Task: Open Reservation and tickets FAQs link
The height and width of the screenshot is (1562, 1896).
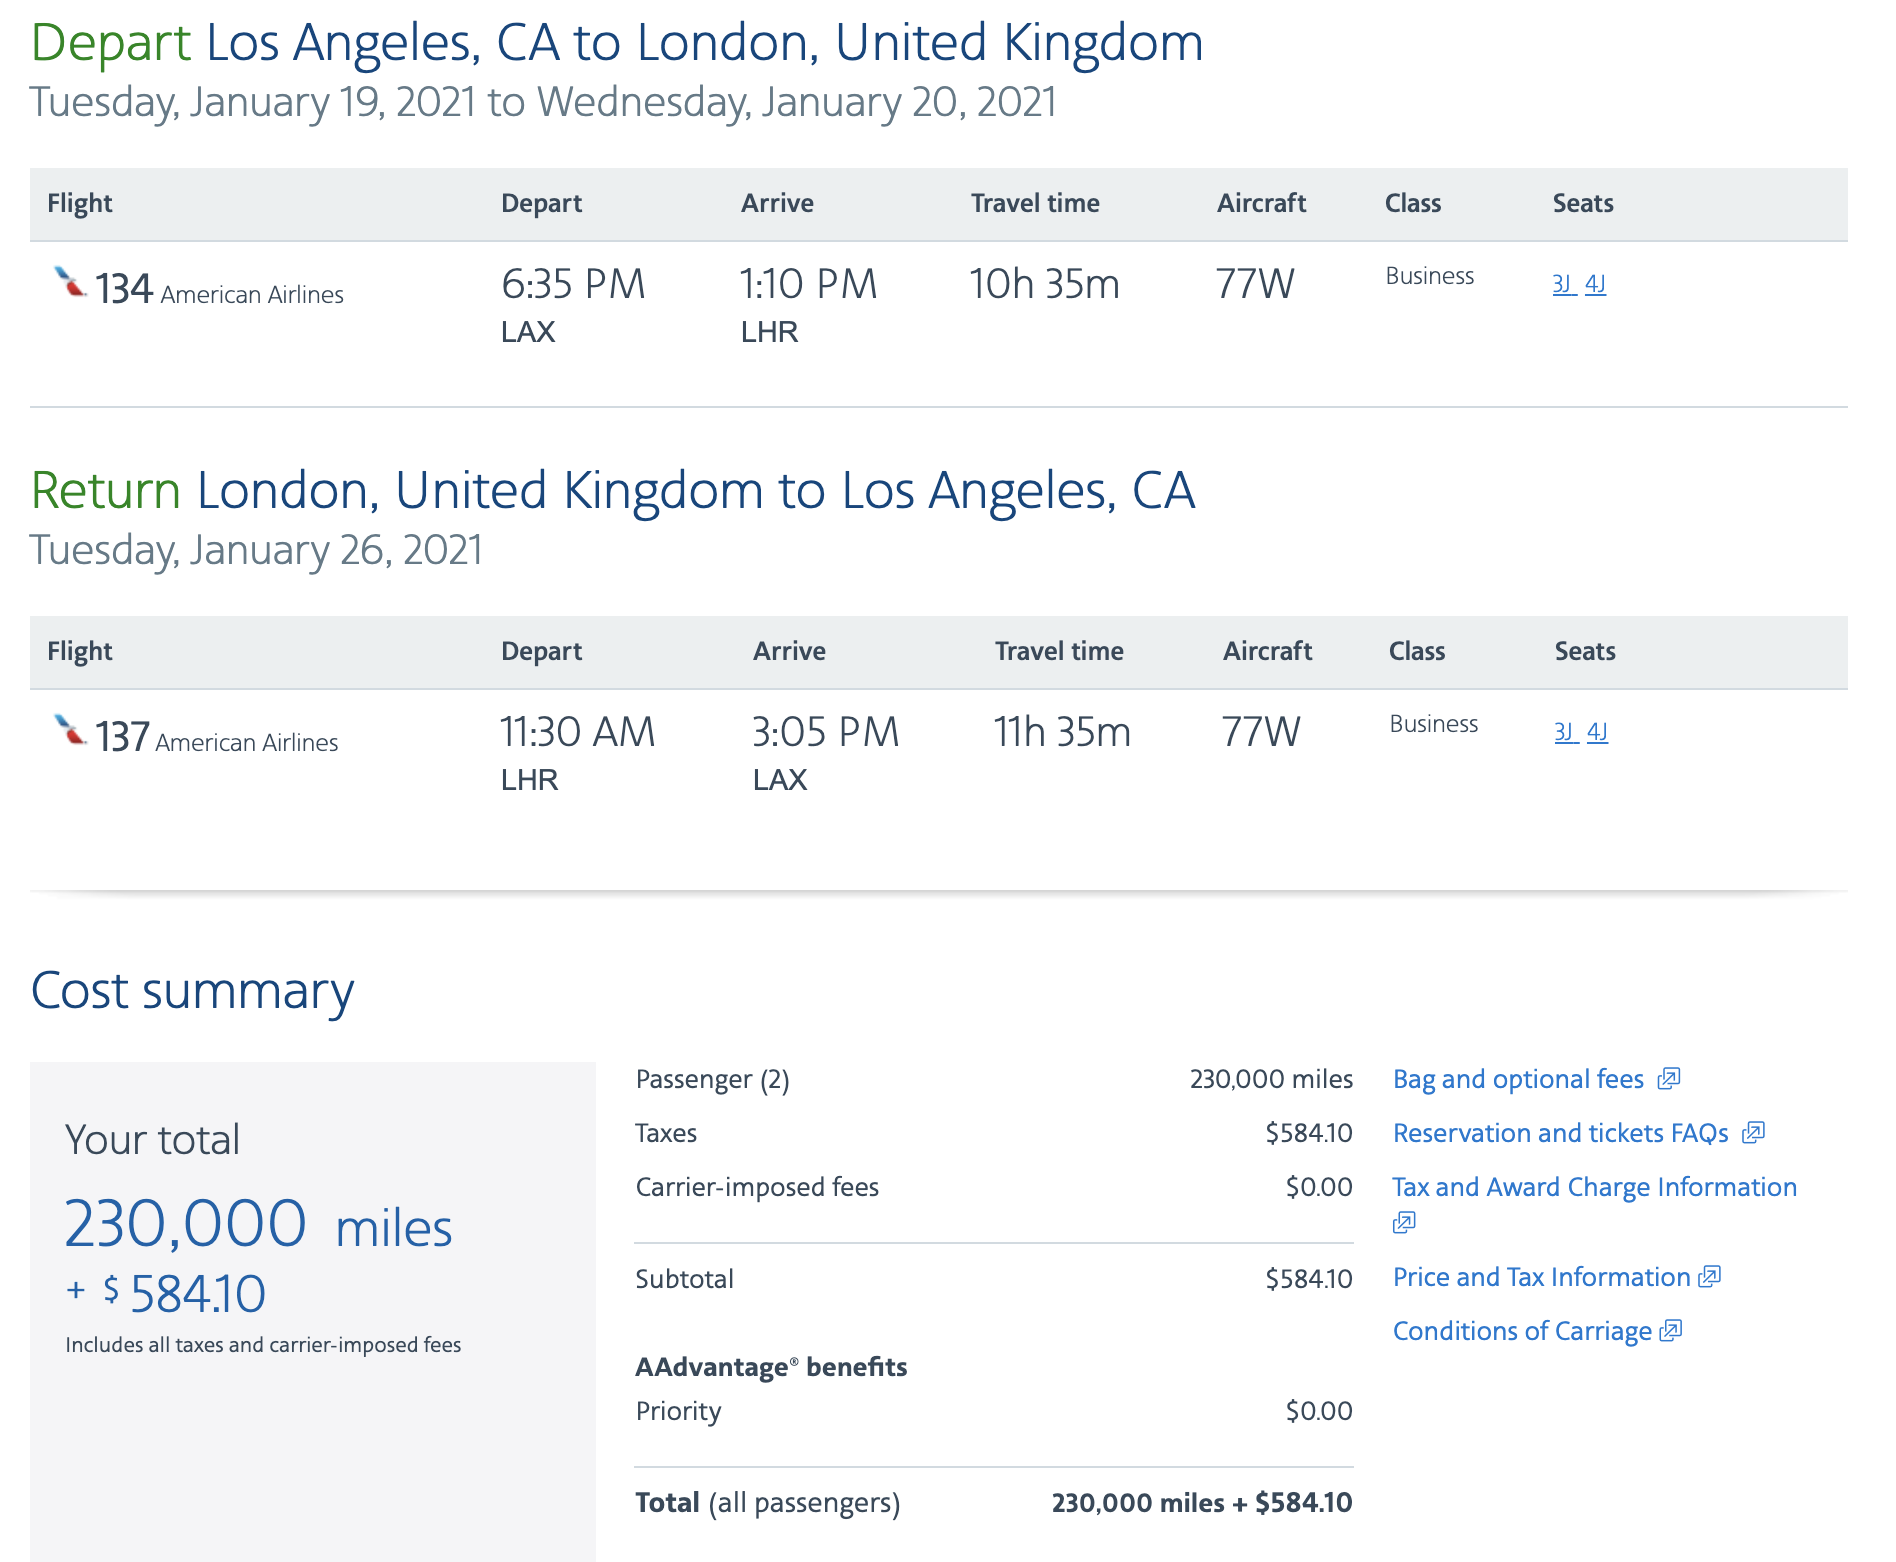Action: pyautogui.click(x=1560, y=1133)
